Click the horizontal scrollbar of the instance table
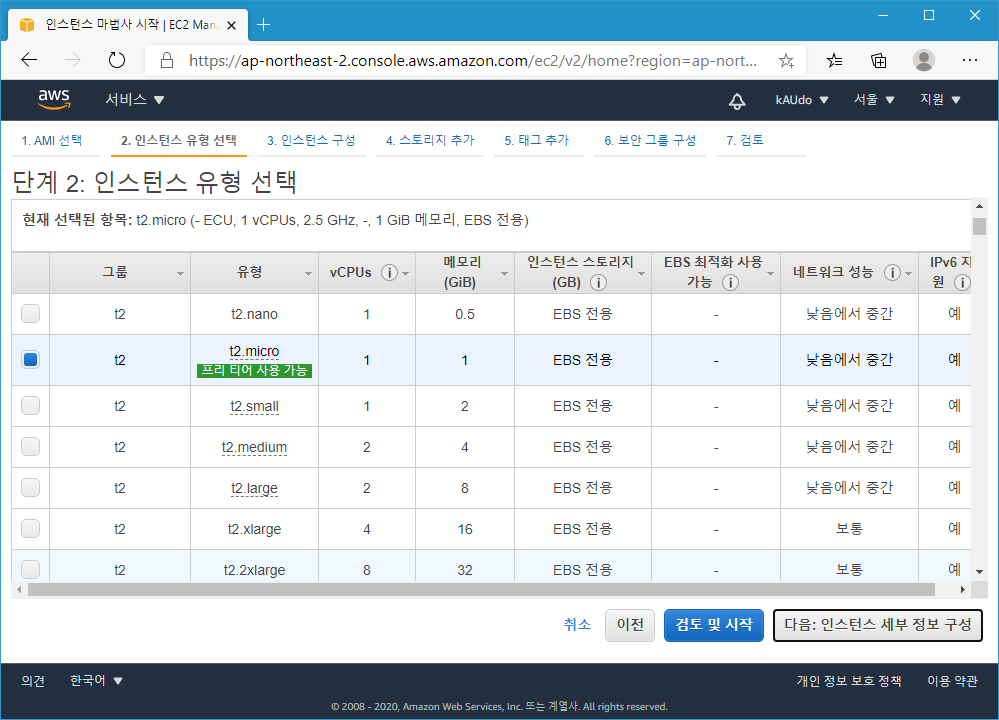The height and width of the screenshot is (720, 999). coord(481,590)
